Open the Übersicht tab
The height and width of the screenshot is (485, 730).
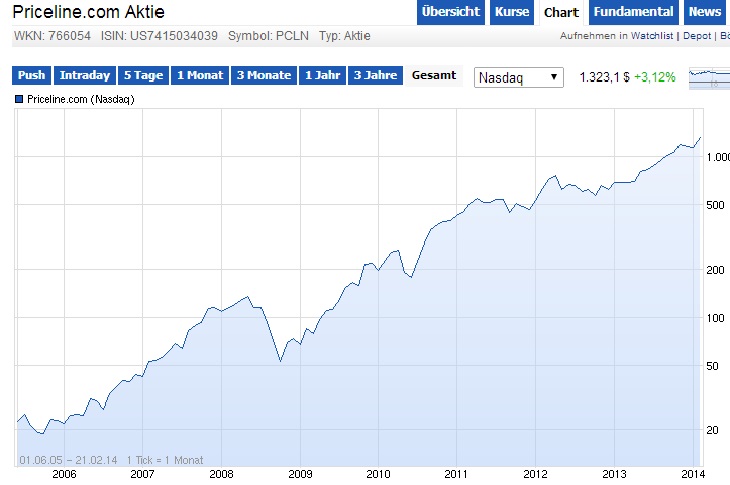point(450,12)
